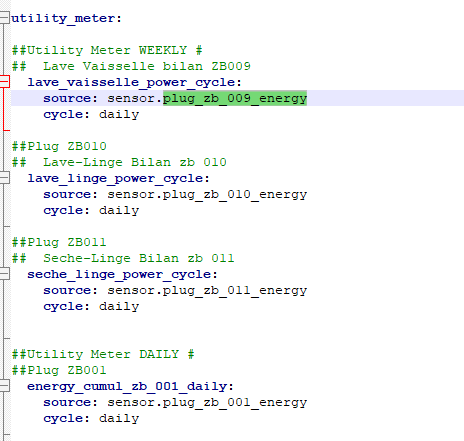Click sensor.plug_zb_001_energy source value
This screenshot has width=464, height=441.
tap(207, 402)
